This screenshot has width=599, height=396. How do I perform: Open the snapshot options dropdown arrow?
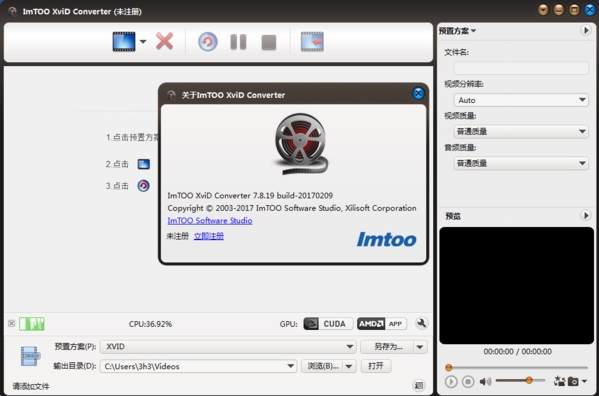[x=584, y=381]
